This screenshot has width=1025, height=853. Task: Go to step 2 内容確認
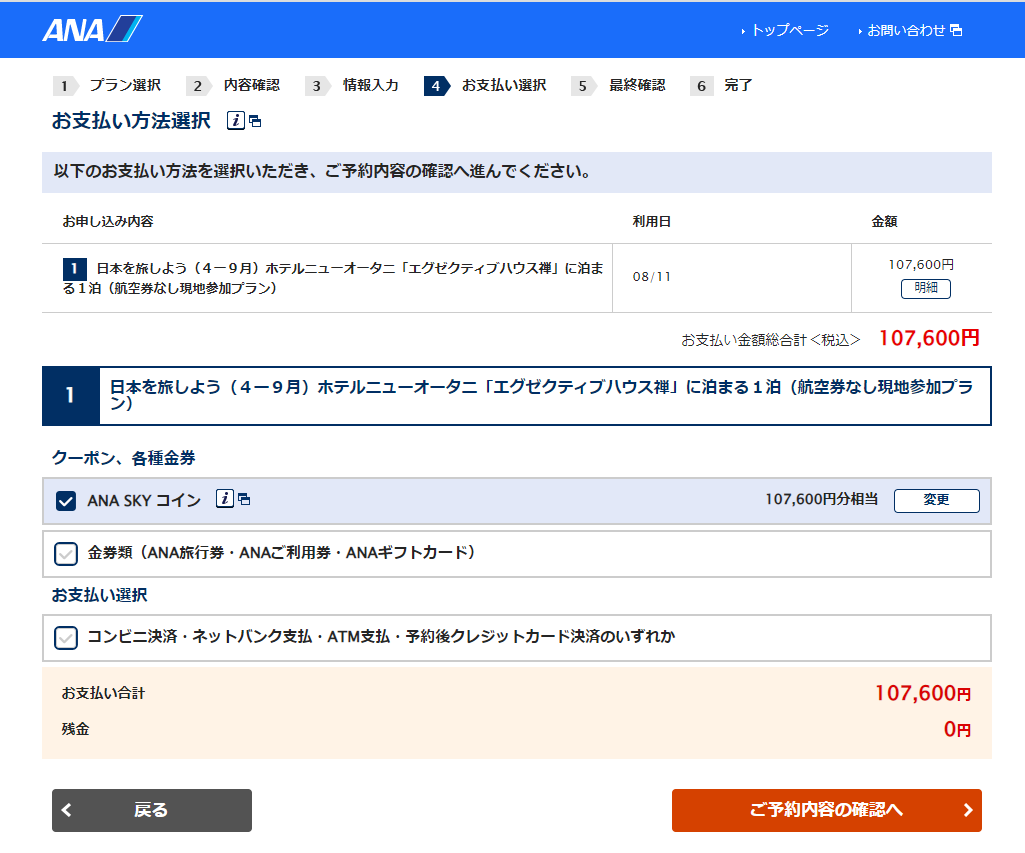pyautogui.click(x=233, y=86)
